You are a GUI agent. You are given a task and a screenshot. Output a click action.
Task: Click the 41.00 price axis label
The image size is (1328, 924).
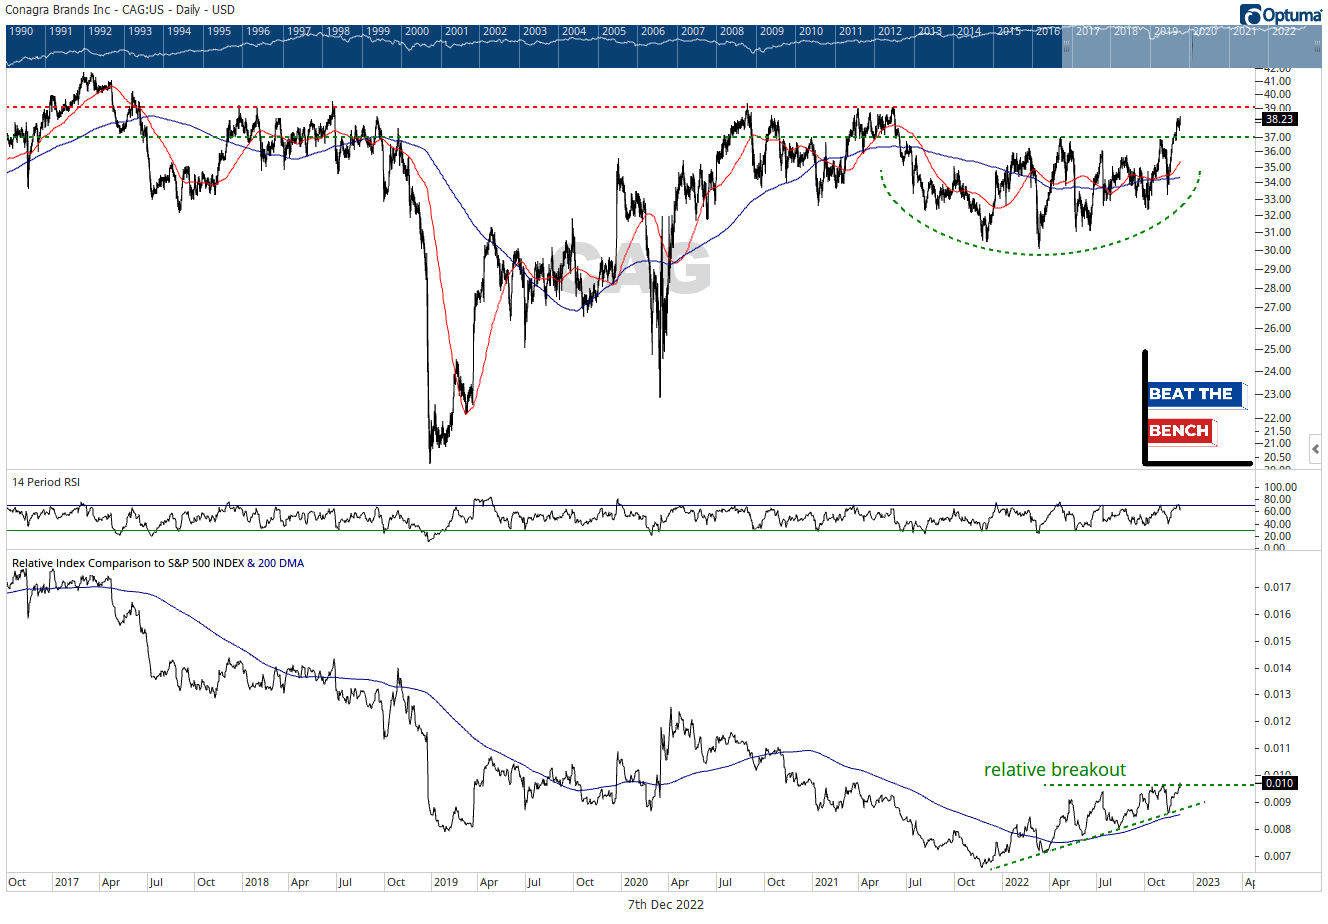tap(1278, 81)
